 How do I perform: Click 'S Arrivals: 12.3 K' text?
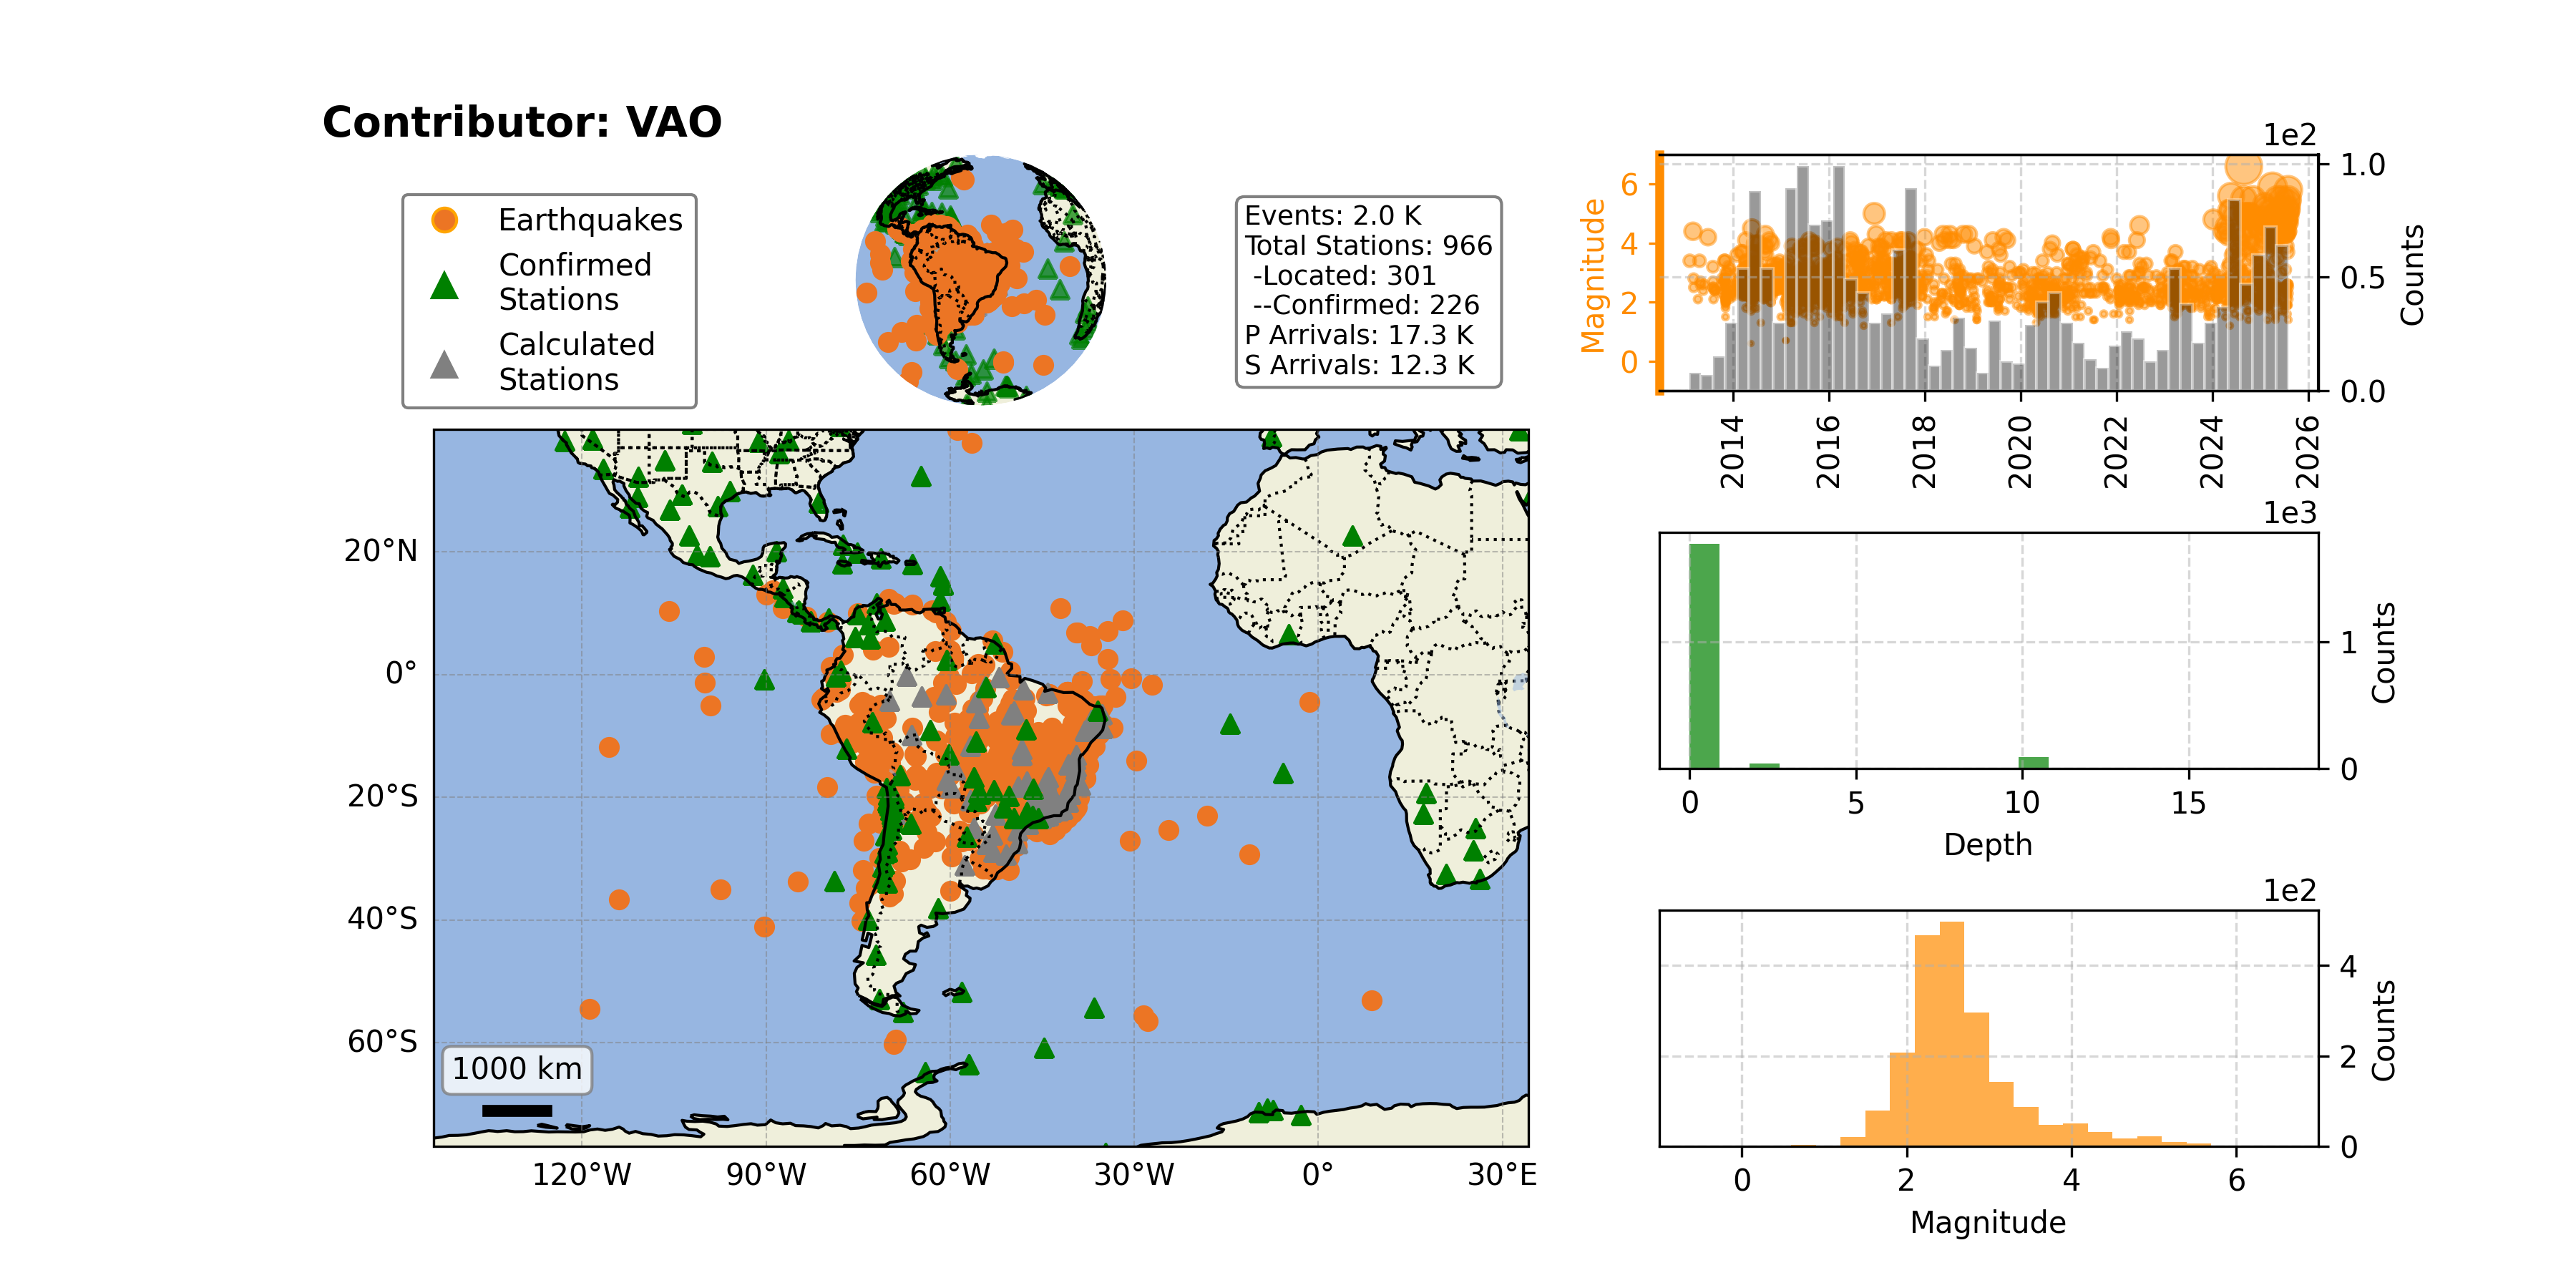(1359, 365)
